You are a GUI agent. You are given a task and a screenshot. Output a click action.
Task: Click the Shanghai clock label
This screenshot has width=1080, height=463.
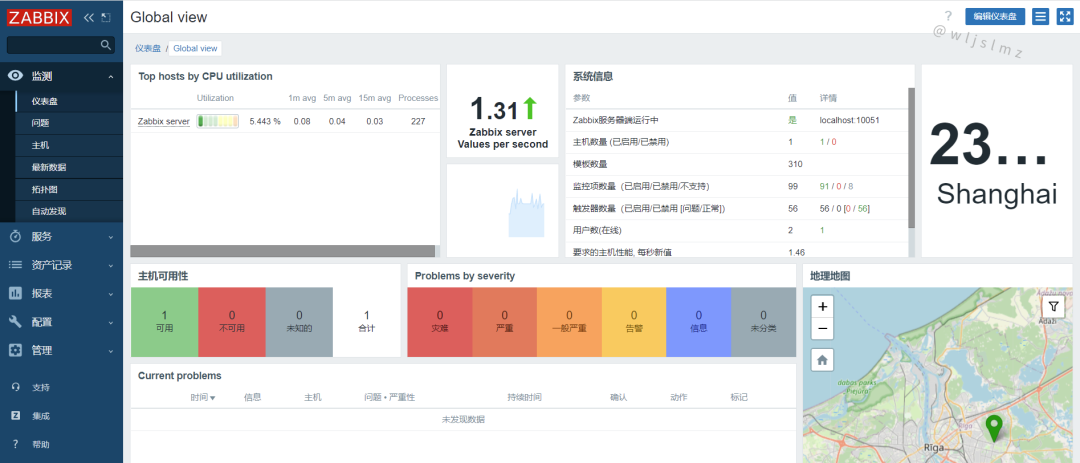(x=997, y=194)
